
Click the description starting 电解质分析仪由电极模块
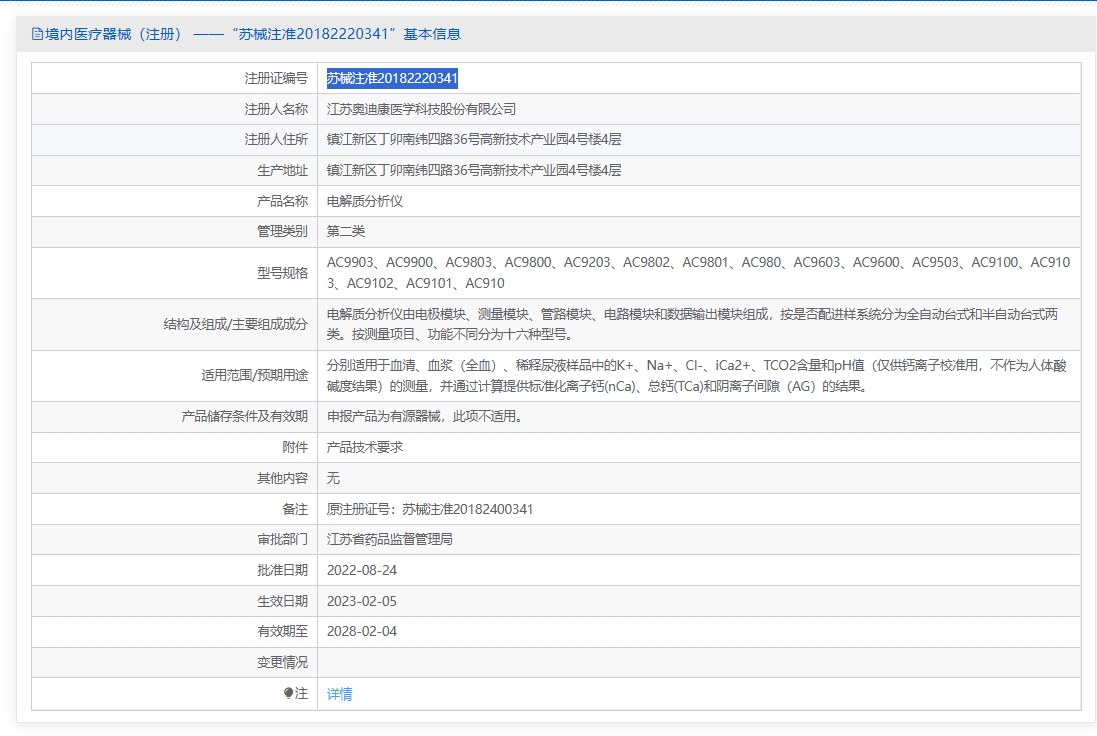692,324
